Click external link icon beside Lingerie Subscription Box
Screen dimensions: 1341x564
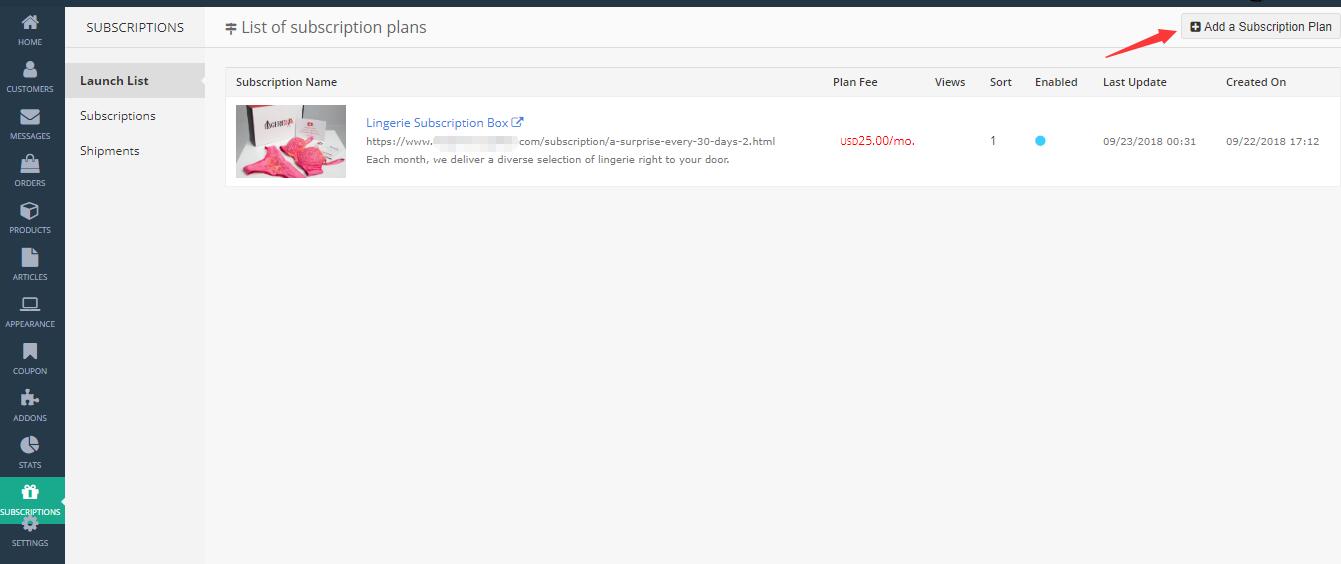coord(517,122)
